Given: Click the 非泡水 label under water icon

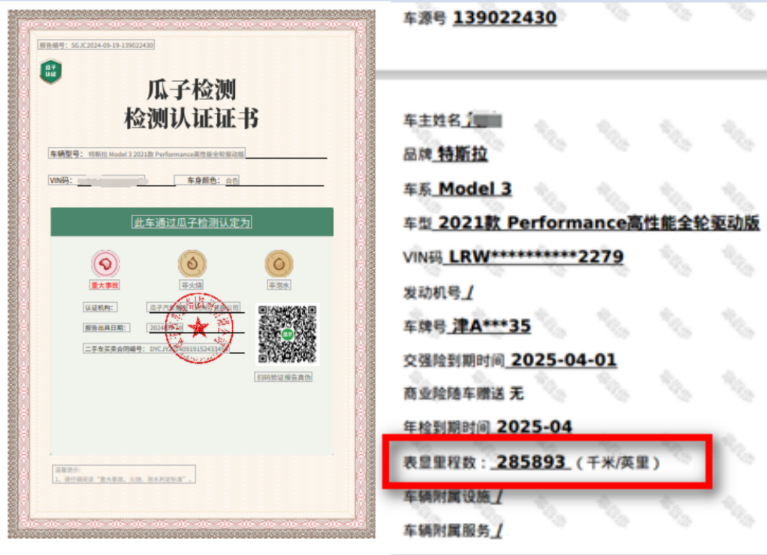Looking at the screenshot, I should click(x=279, y=285).
